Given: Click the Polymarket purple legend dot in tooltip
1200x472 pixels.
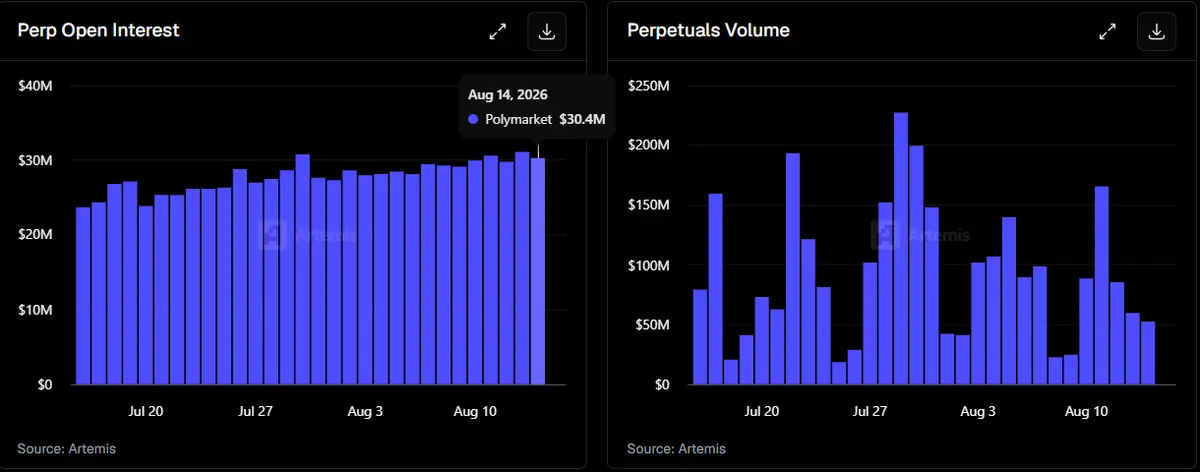Looking at the screenshot, I should coord(474,120).
